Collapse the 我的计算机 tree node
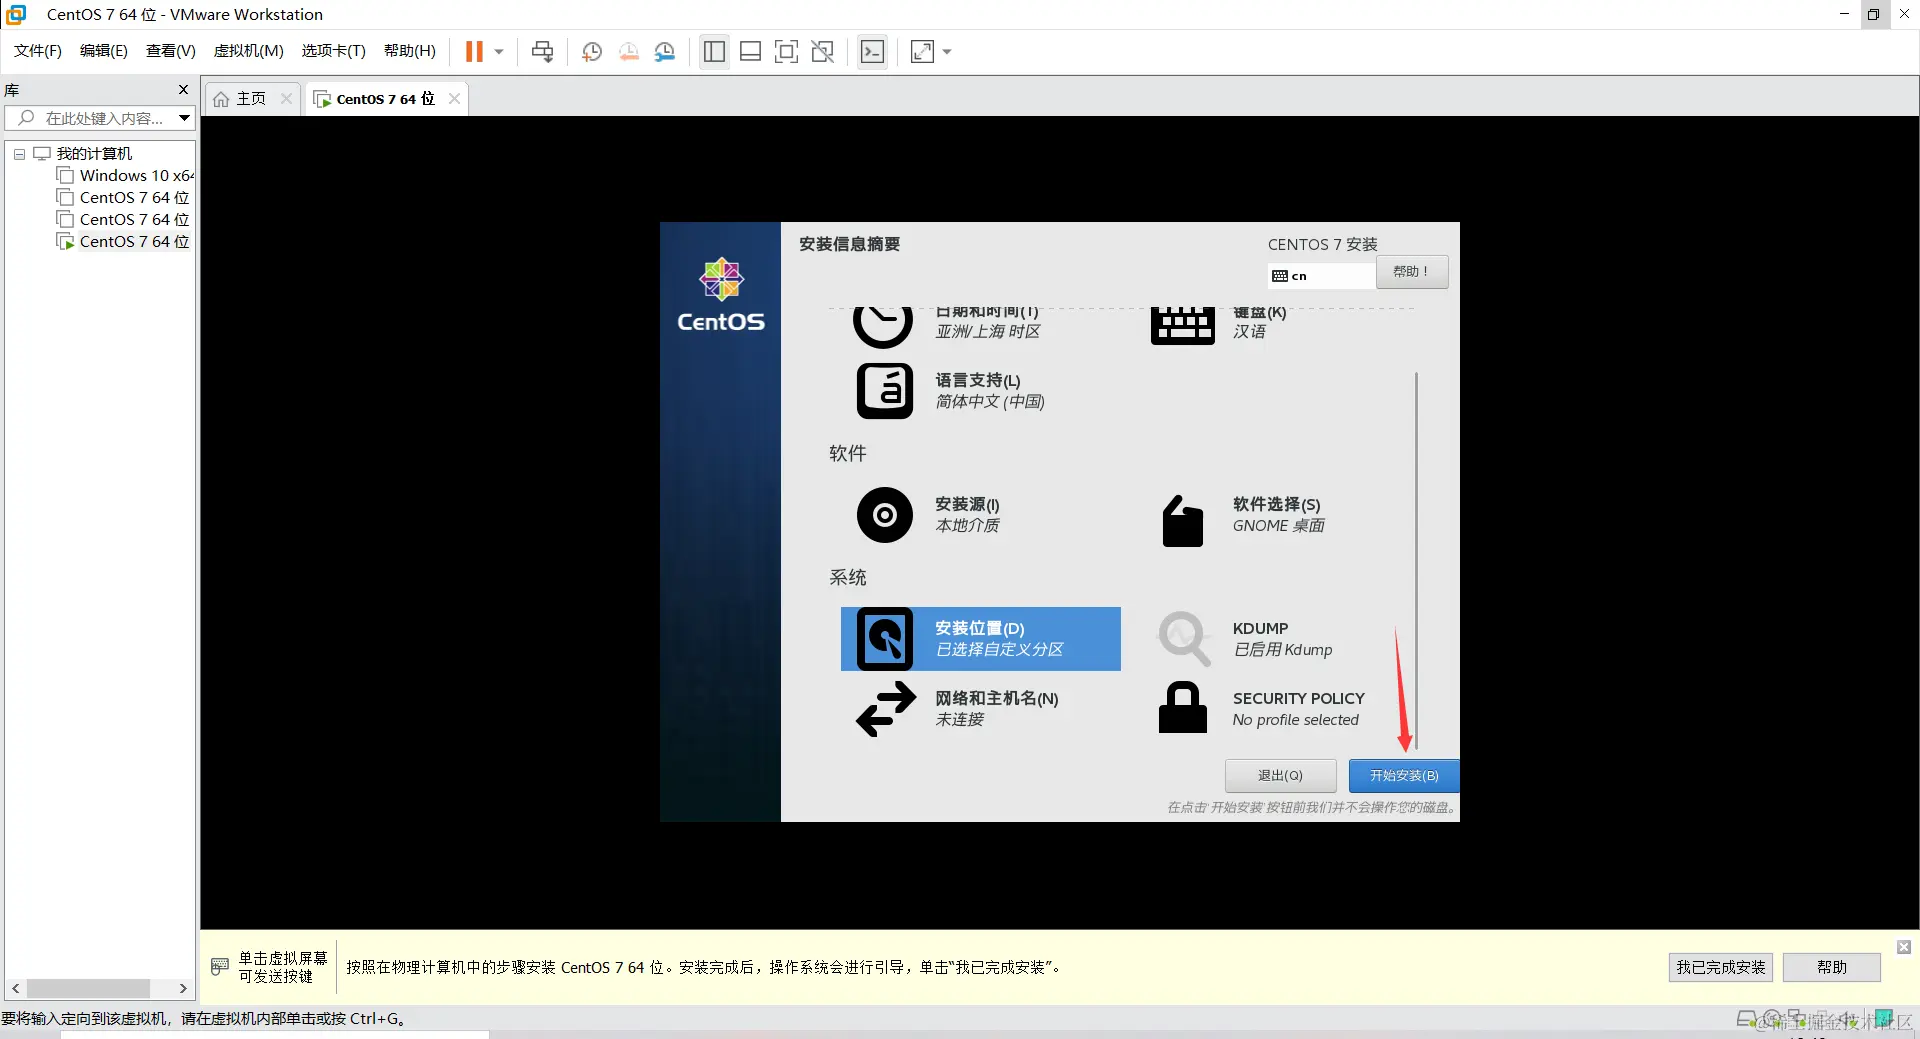This screenshot has width=1920, height=1039. click(x=19, y=154)
